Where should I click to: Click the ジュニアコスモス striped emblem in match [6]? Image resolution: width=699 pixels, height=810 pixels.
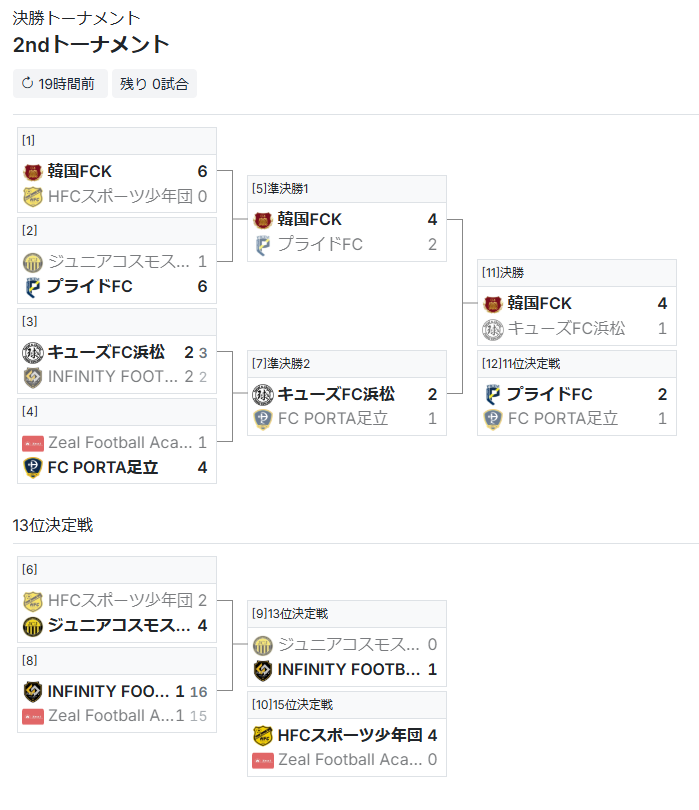(33, 626)
